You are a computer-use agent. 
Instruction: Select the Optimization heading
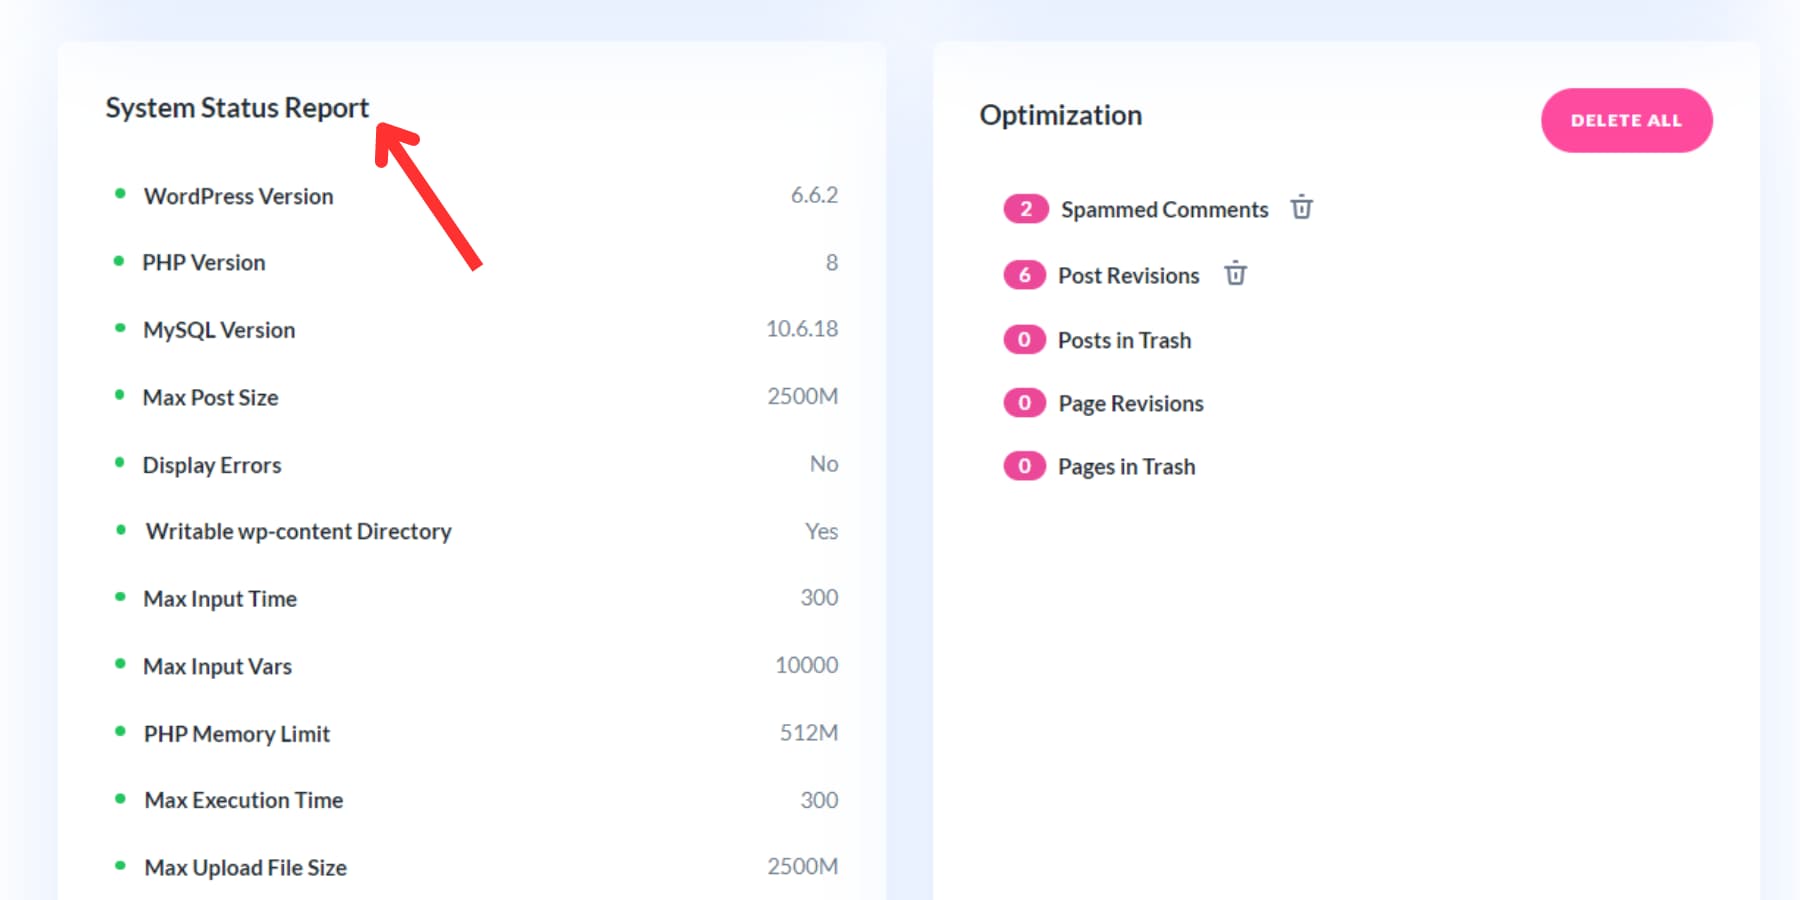1061,116
